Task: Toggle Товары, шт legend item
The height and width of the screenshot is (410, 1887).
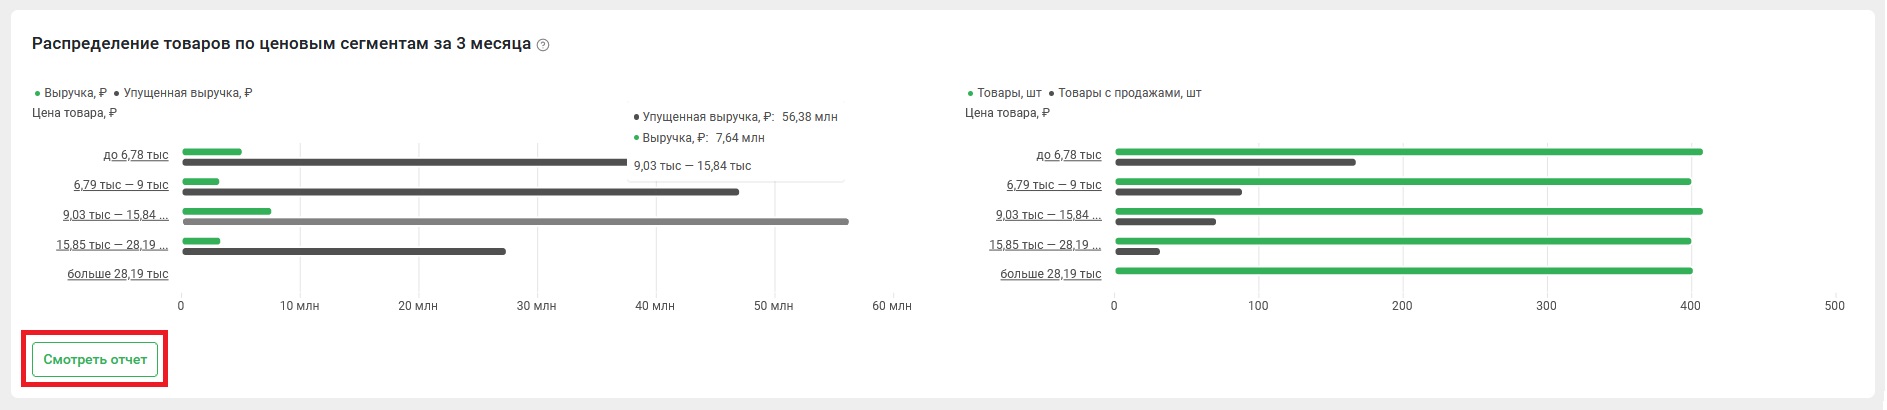Action: click(1004, 93)
